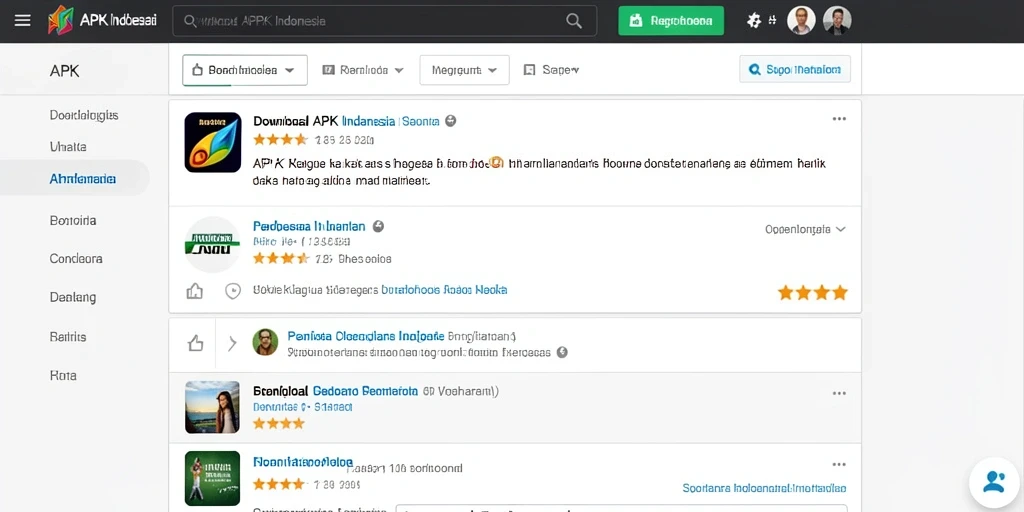Open more options for Download APK card
Screen dimensions: 1024x512
(839, 119)
